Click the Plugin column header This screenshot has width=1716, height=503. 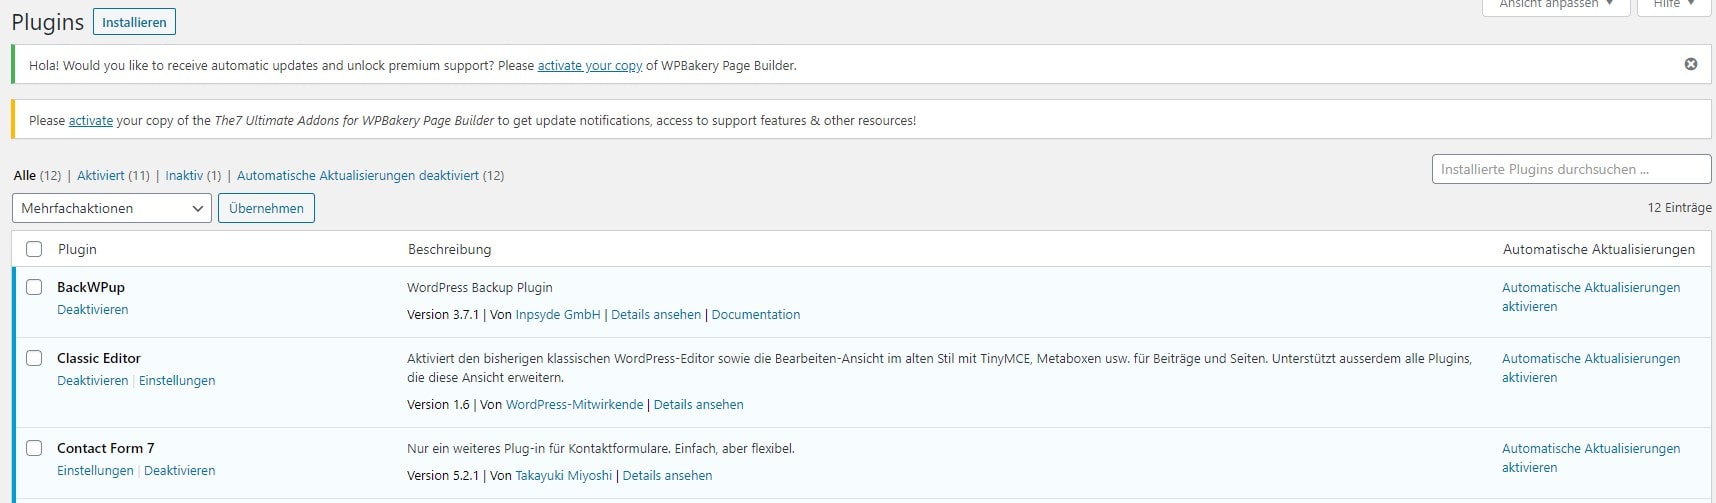(x=77, y=249)
